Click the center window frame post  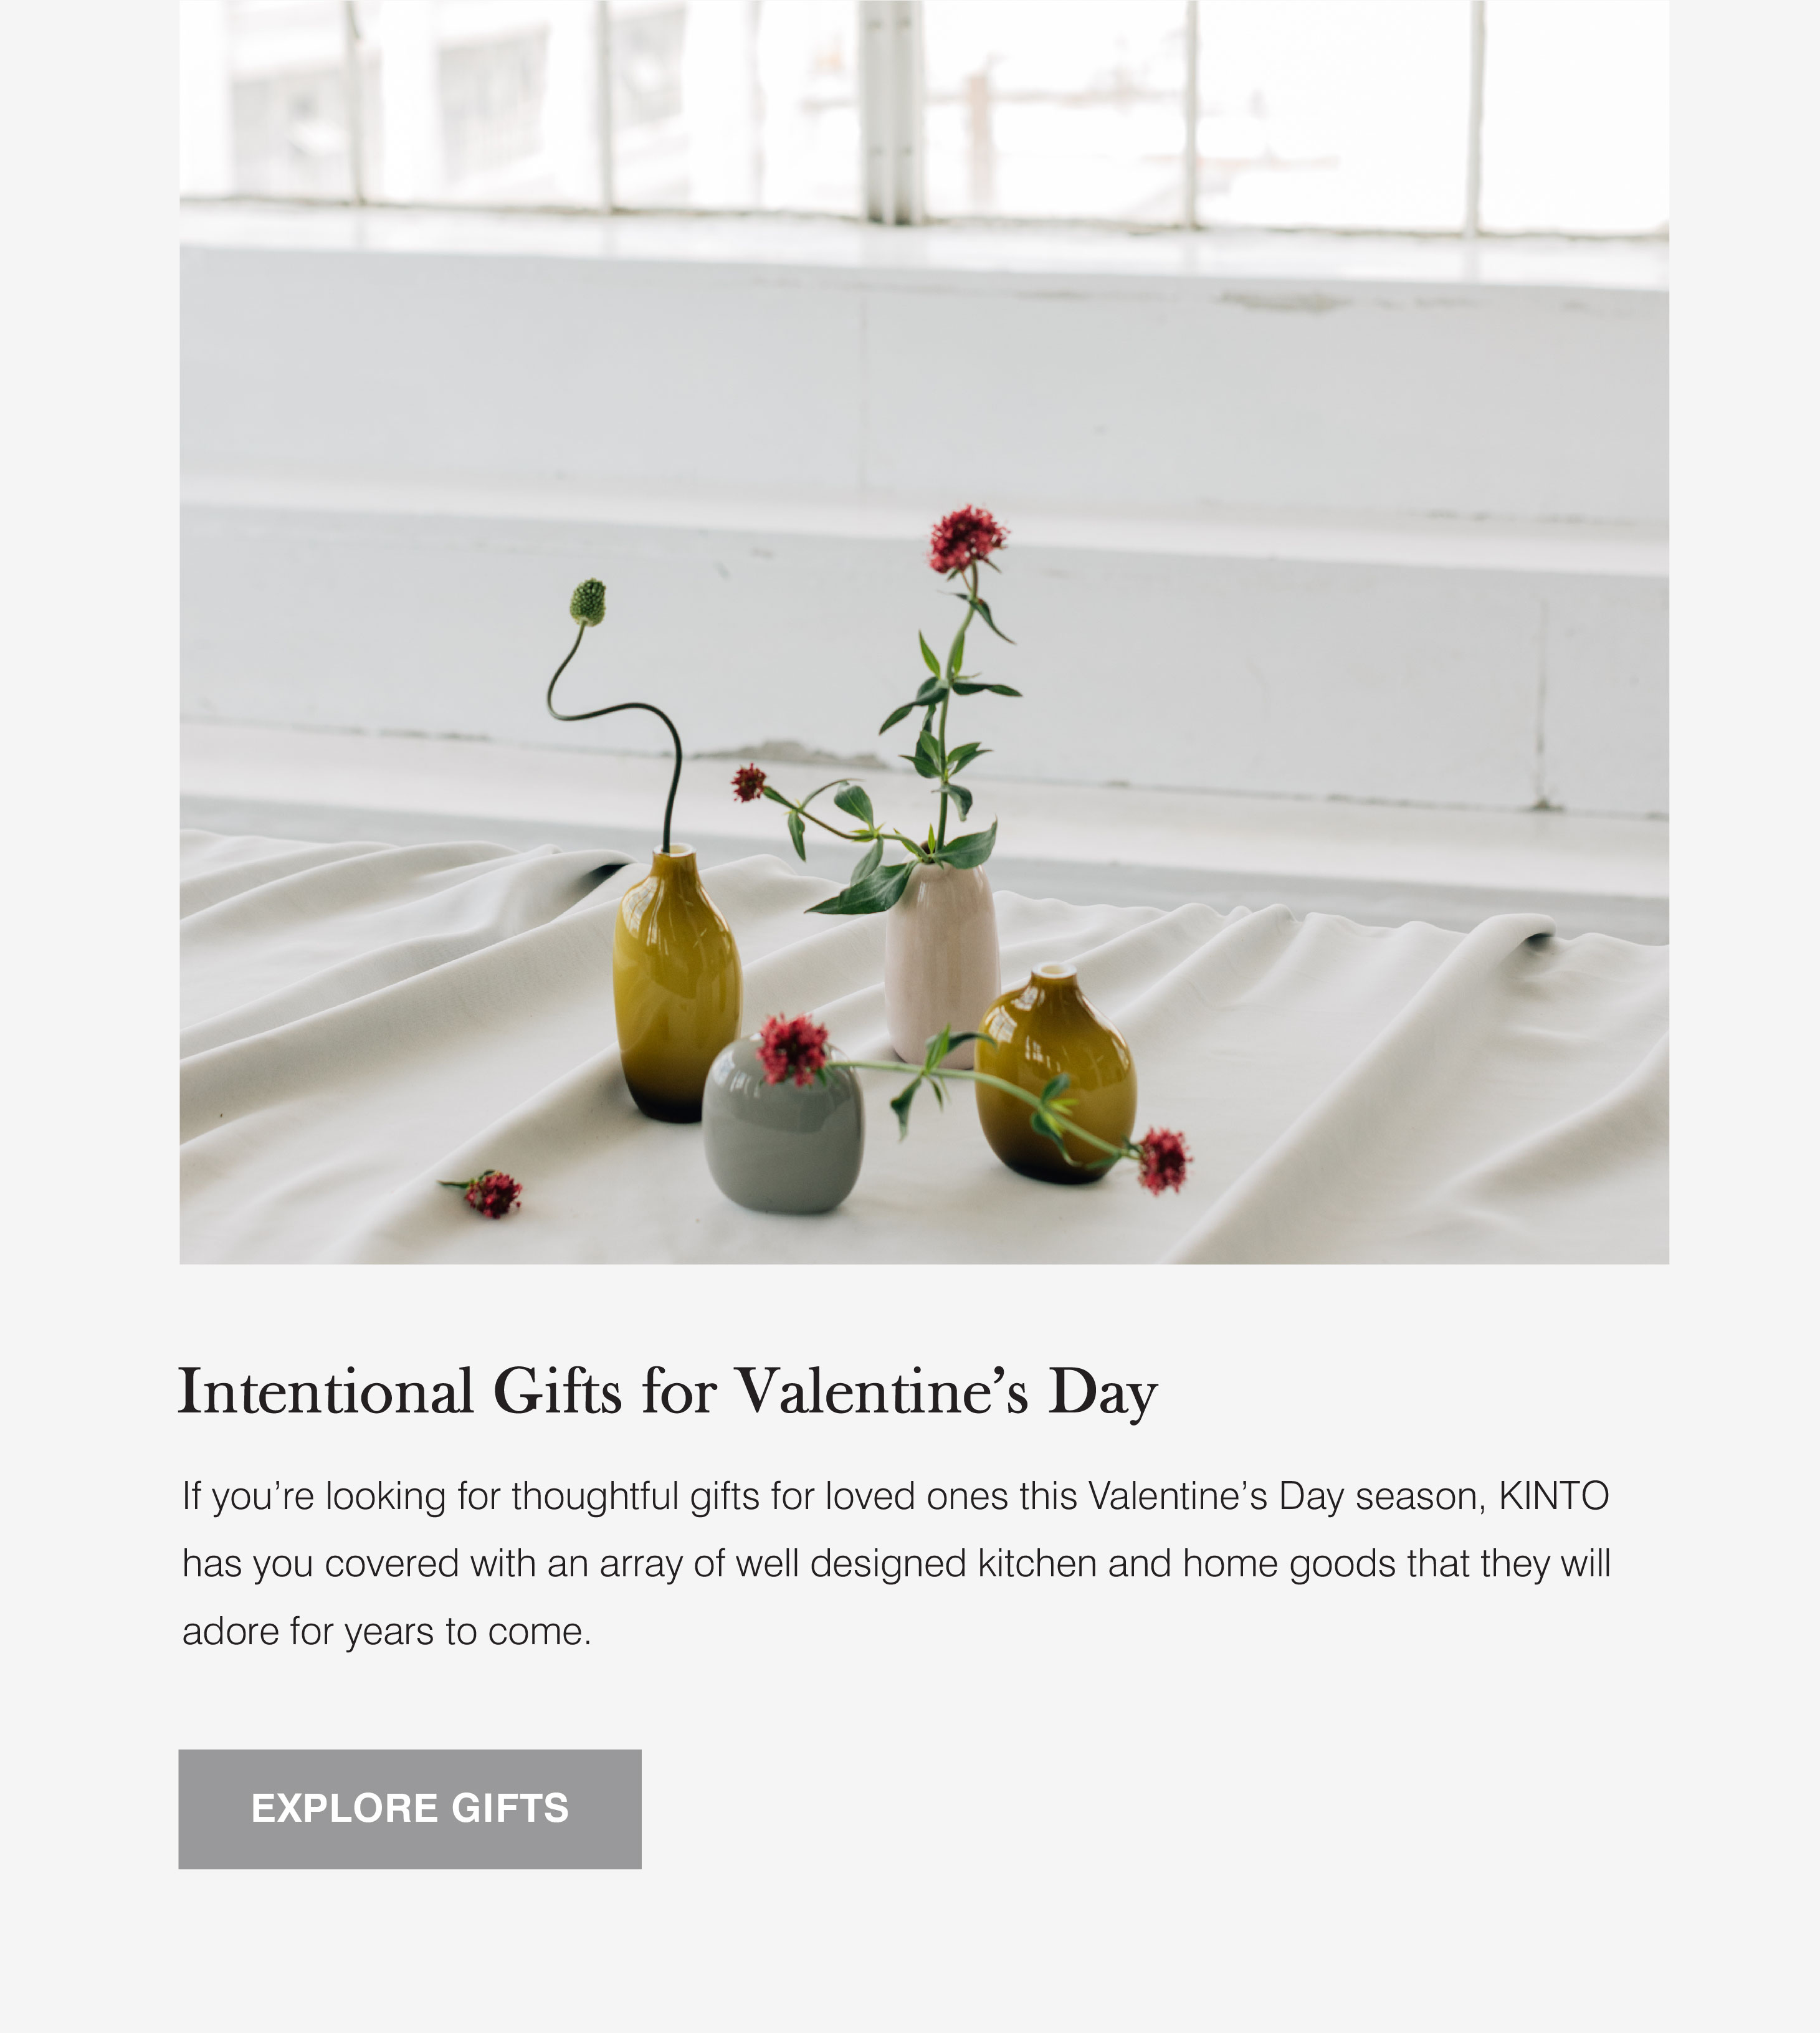(893, 112)
